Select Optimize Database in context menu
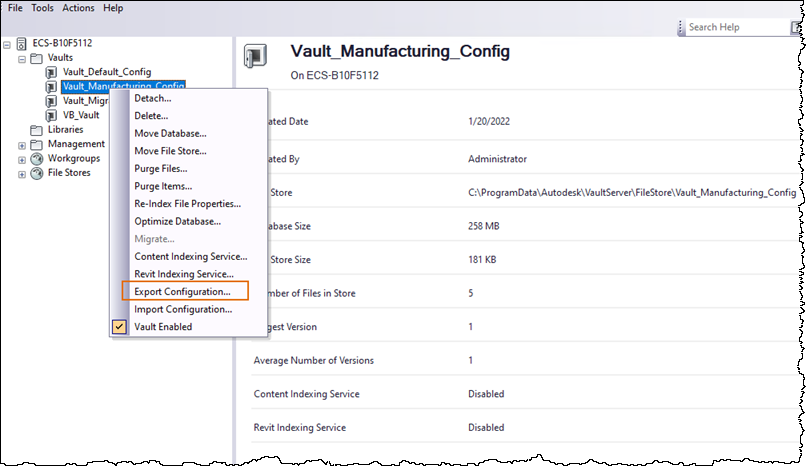 pyautogui.click(x=177, y=221)
